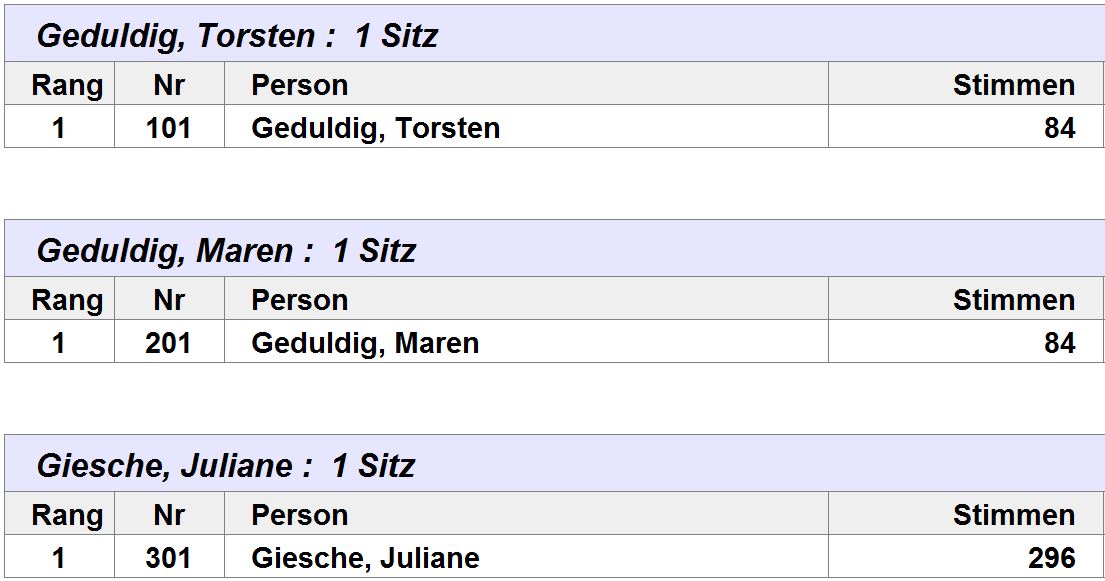The width and height of the screenshot is (1105, 581).
Task: Click Person header in Torsten's table
Action: pyautogui.click(x=300, y=85)
